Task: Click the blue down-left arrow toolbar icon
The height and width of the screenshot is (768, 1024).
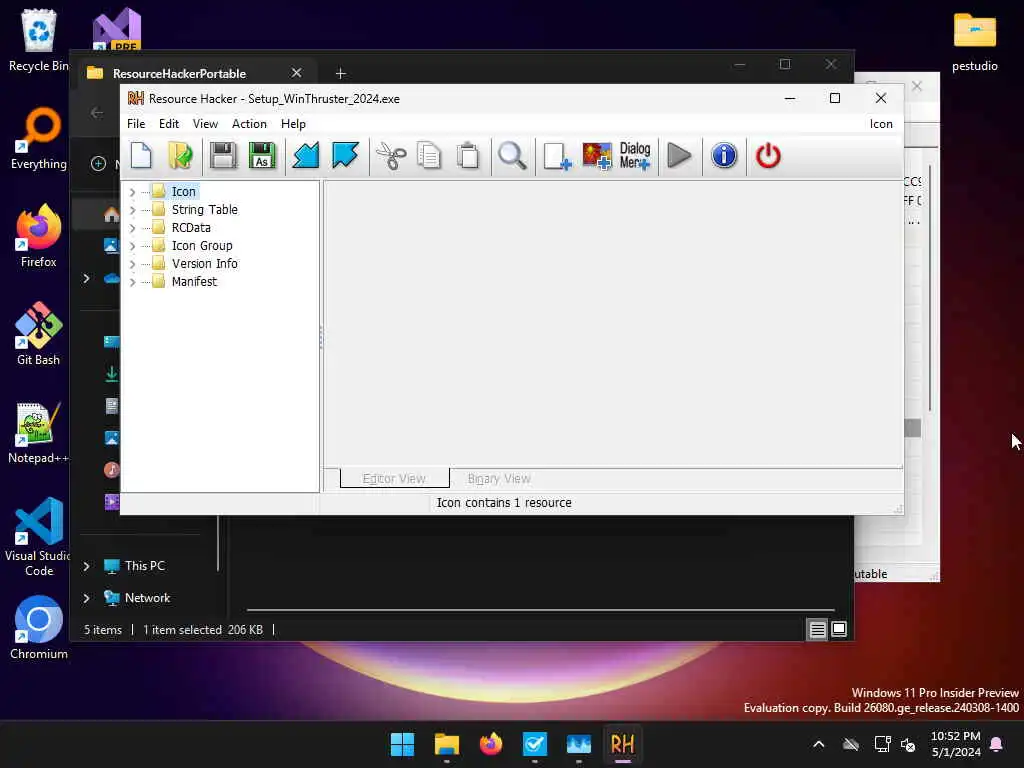Action: pyautogui.click(x=306, y=156)
